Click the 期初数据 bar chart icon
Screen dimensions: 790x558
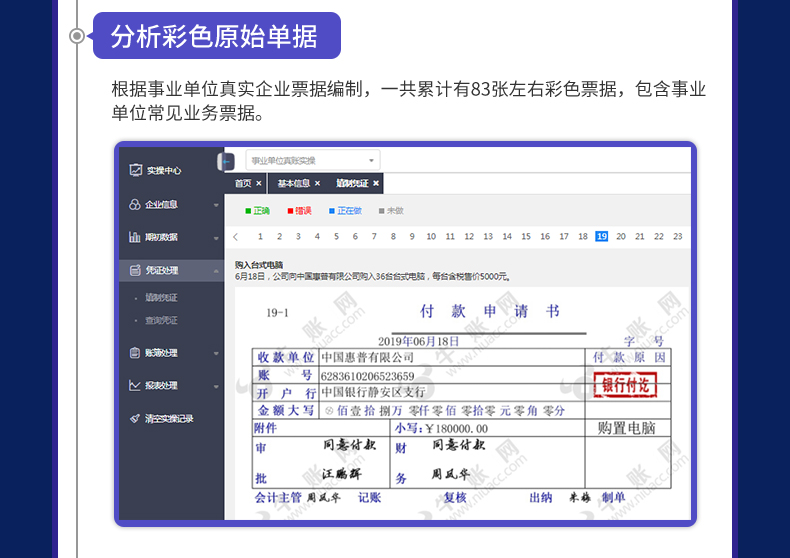[x=135, y=237]
